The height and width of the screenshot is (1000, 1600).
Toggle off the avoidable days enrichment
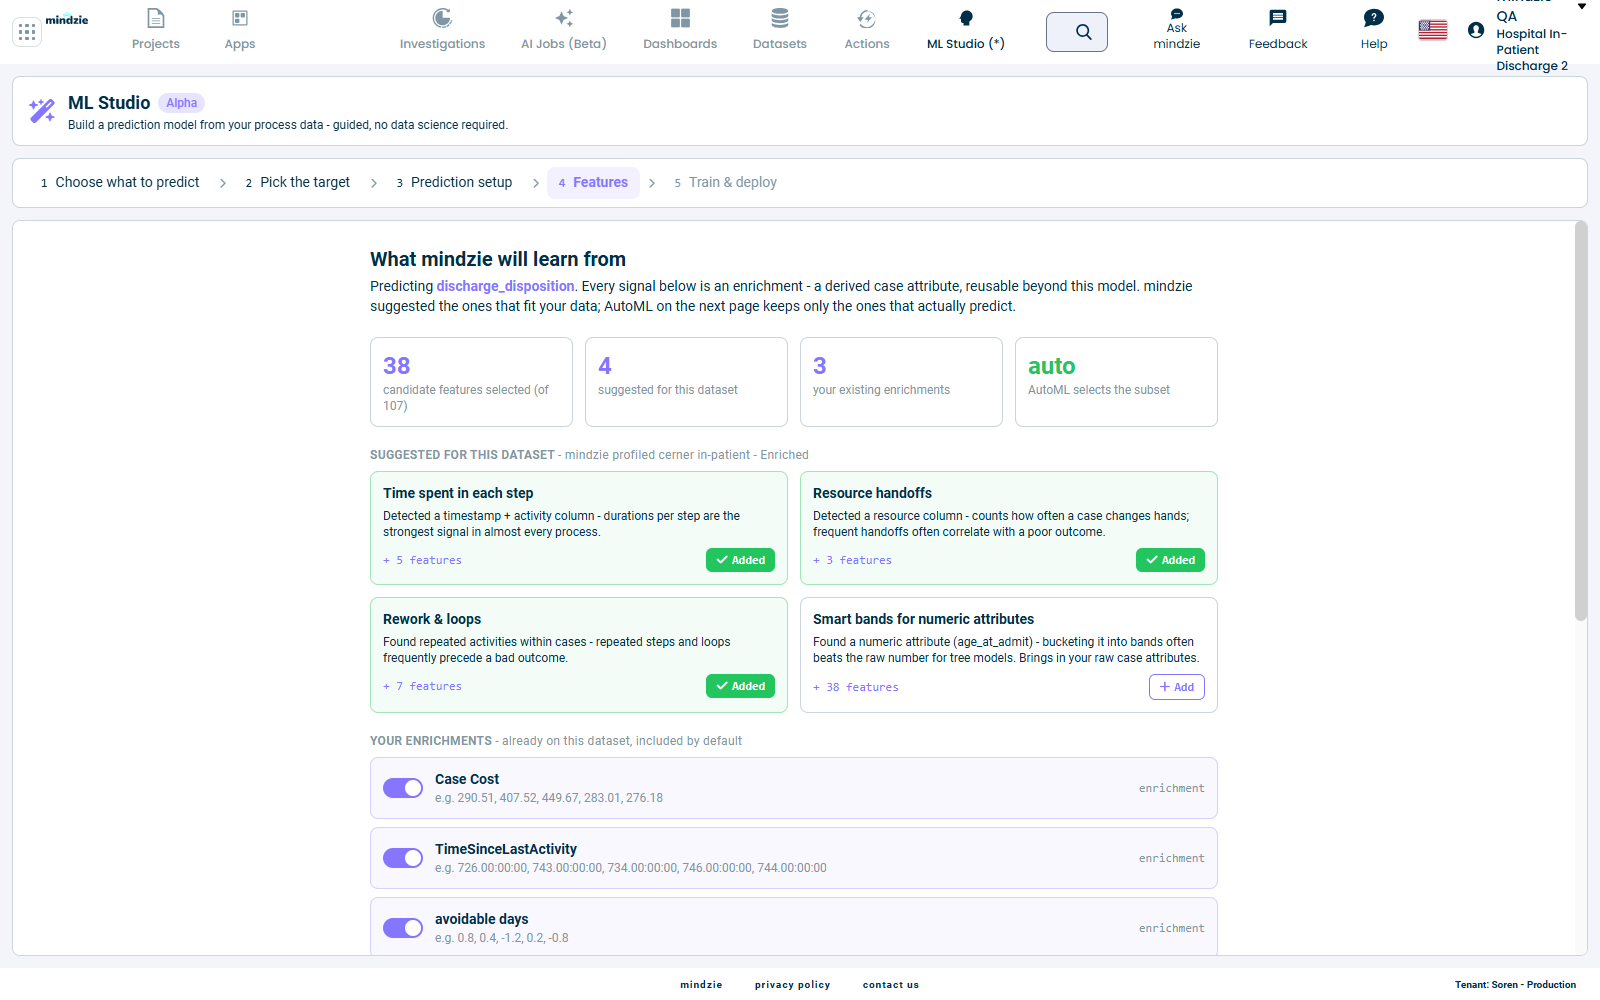[403, 928]
